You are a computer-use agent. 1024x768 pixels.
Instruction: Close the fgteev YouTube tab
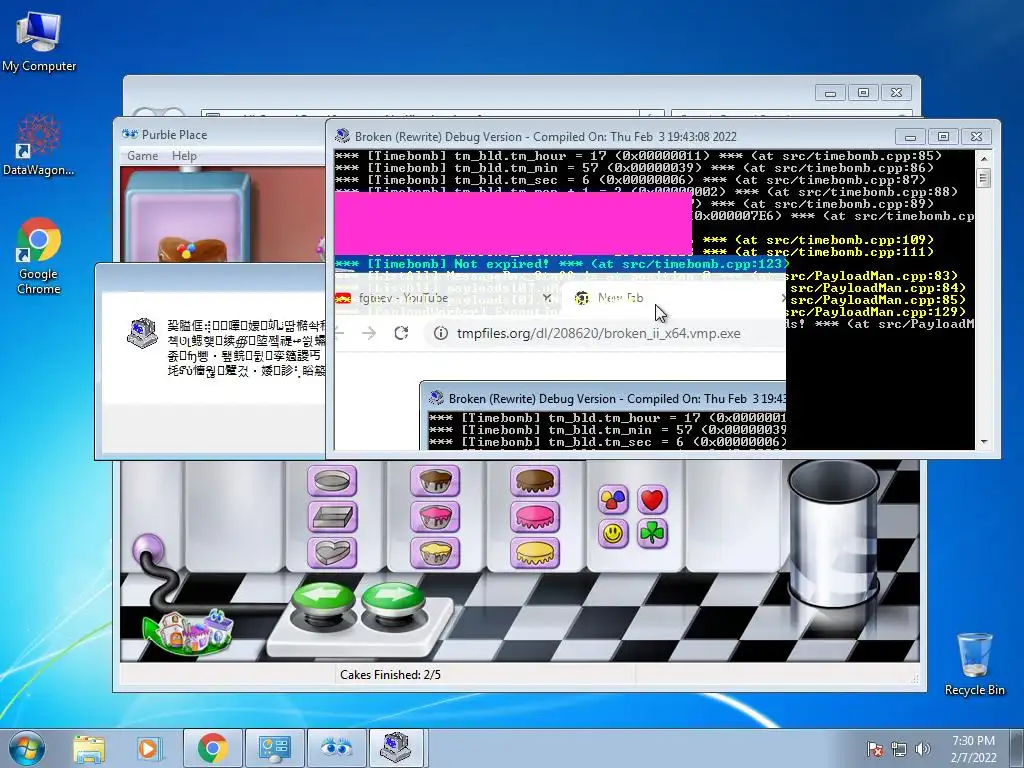pyautogui.click(x=547, y=298)
